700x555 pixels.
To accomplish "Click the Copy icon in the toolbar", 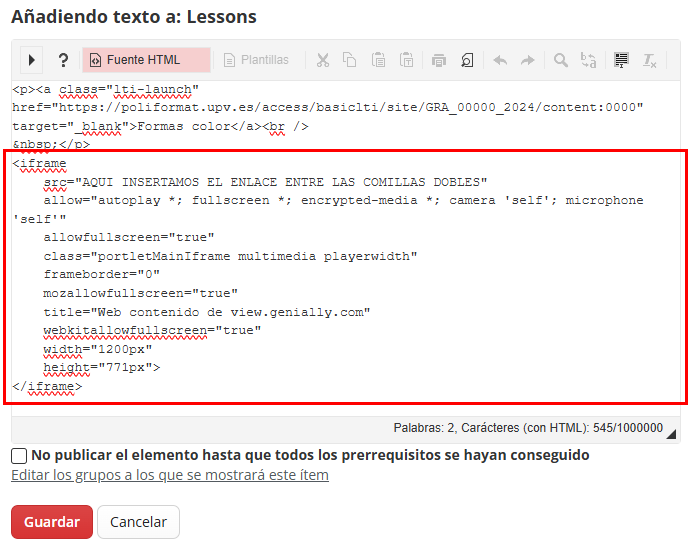I will coord(350,60).
